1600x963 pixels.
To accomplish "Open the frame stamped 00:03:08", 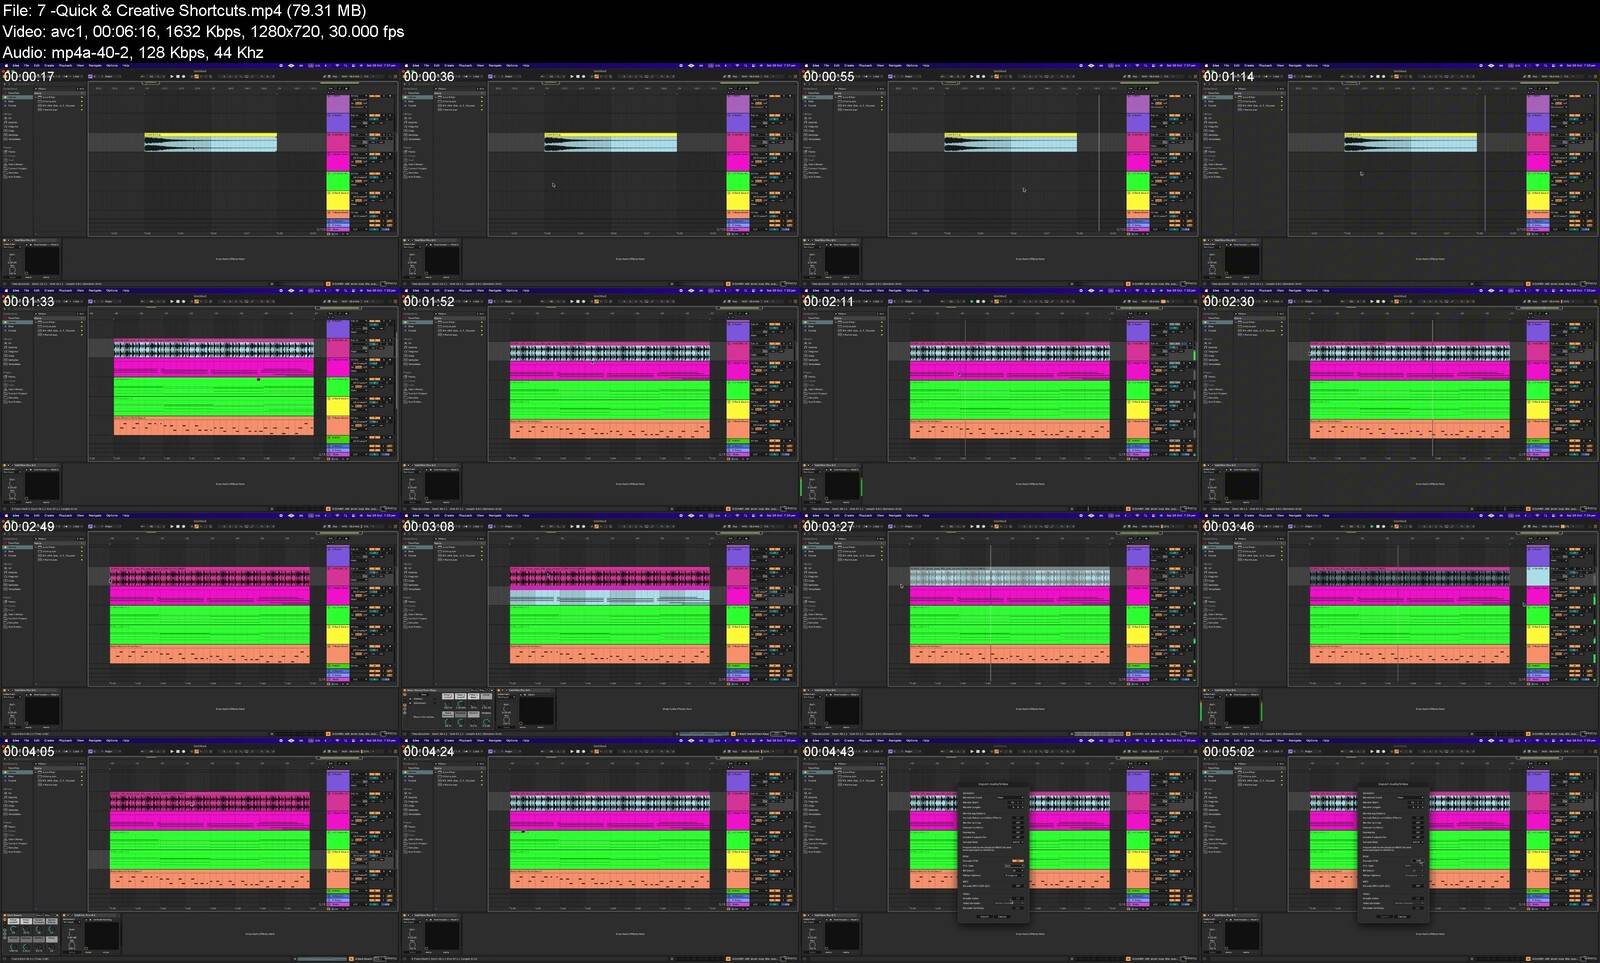I will click(x=600, y=625).
